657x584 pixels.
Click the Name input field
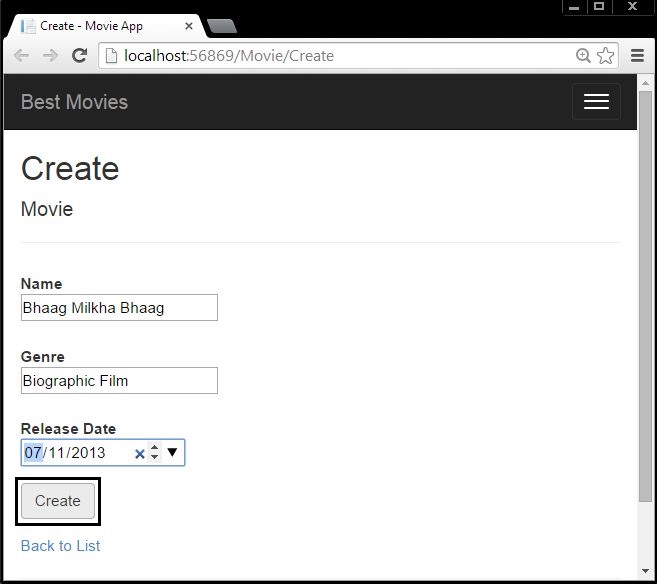click(x=119, y=308)
